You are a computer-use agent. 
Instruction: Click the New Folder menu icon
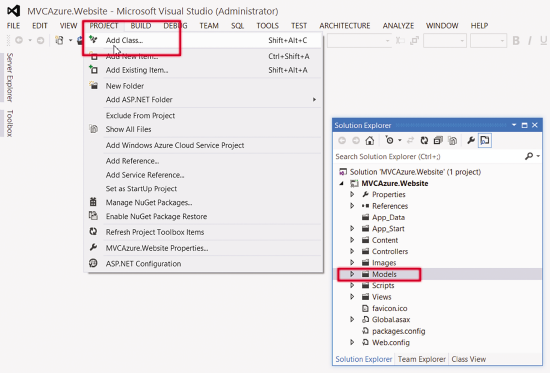(93, 85)
